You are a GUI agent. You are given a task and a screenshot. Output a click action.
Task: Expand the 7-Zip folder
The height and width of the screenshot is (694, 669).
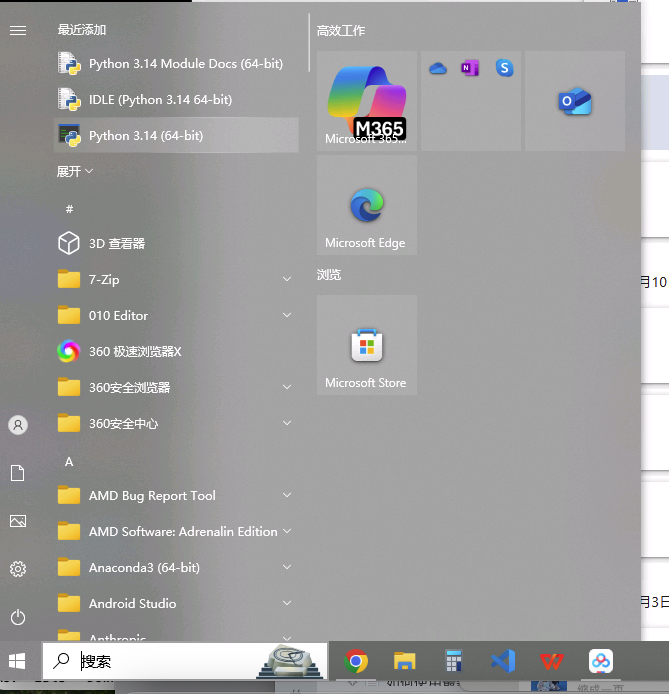[176, 279]
